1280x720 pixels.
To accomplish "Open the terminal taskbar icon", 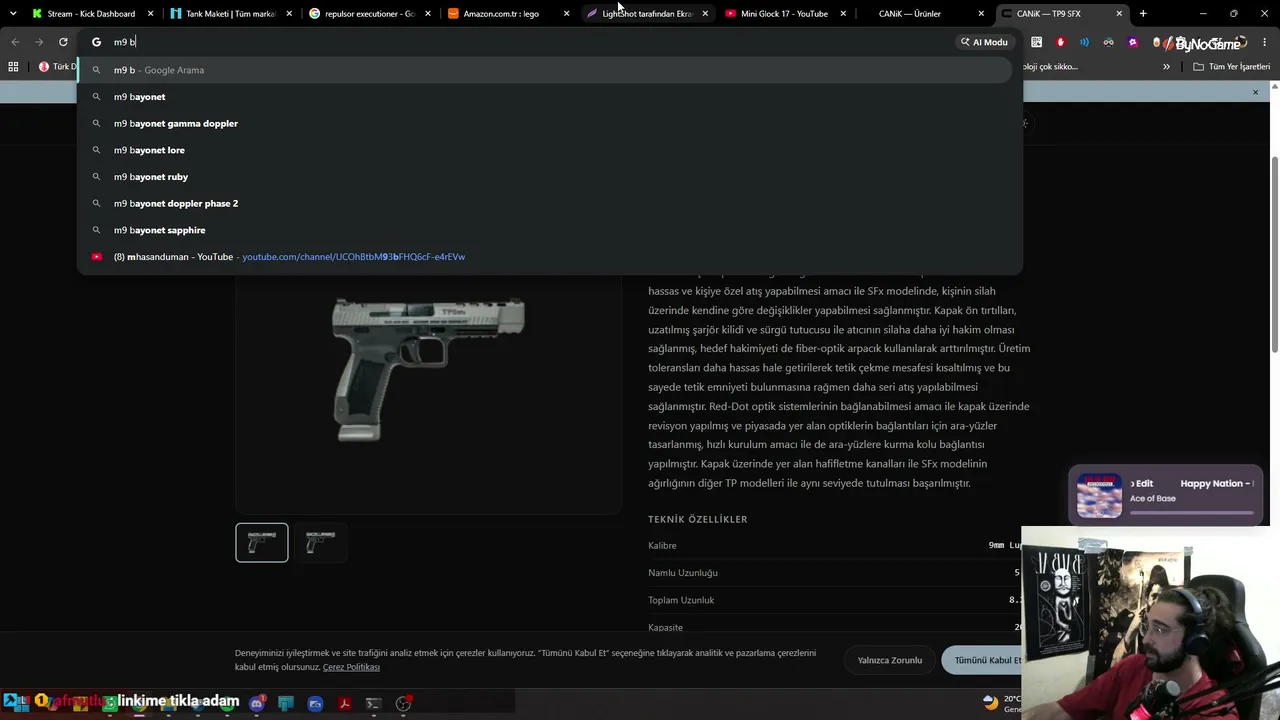I will (373, 703).
